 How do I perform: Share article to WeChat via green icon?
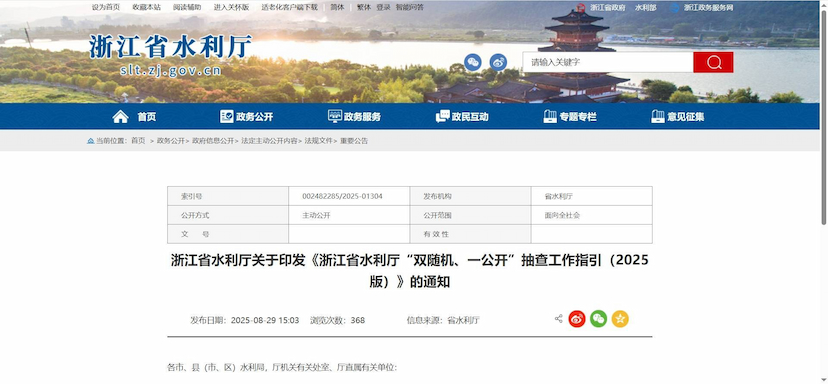point(598,319)
